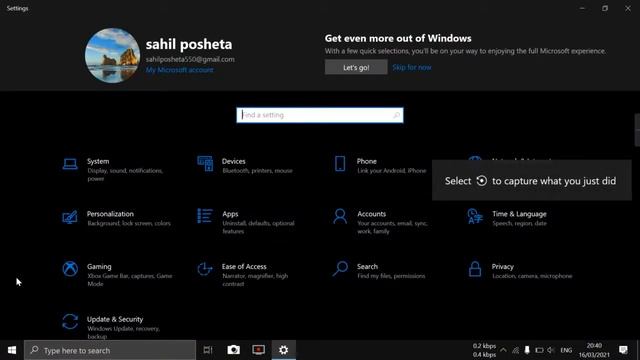Open the Windows Start menu

click(x=12, y=350)
